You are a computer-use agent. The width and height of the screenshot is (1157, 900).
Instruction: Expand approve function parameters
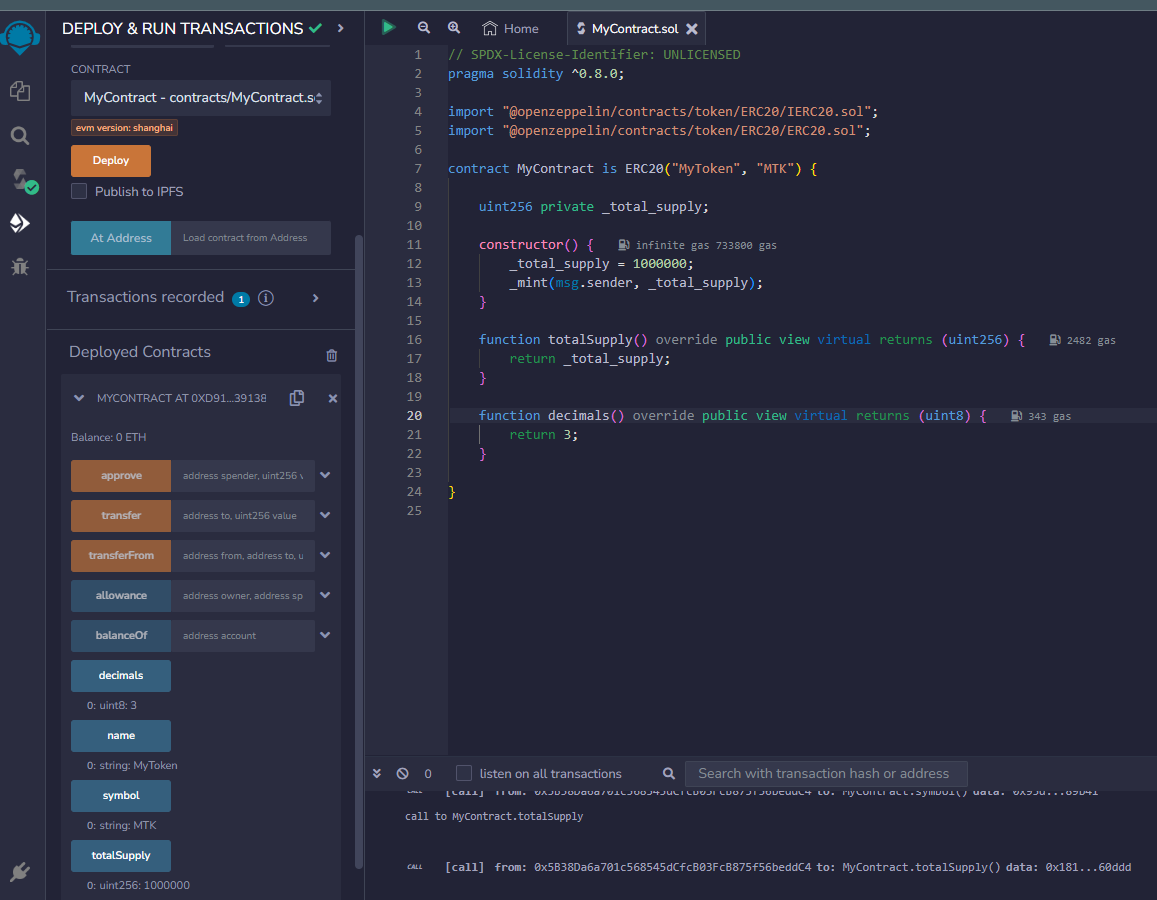click(x=325, y=475)
